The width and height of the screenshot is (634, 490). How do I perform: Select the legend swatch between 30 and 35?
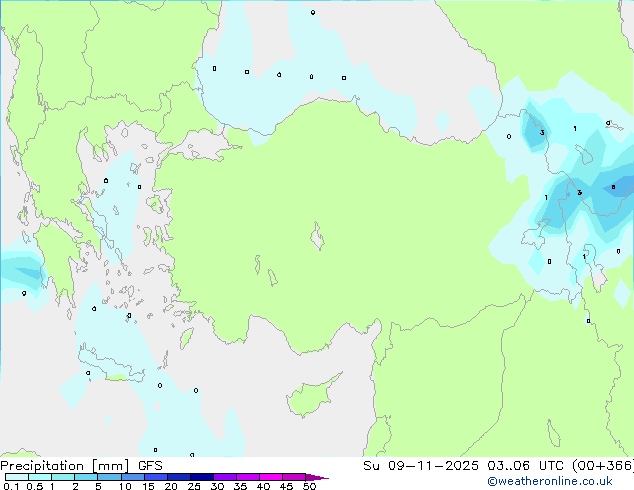[x=225, y=477]
